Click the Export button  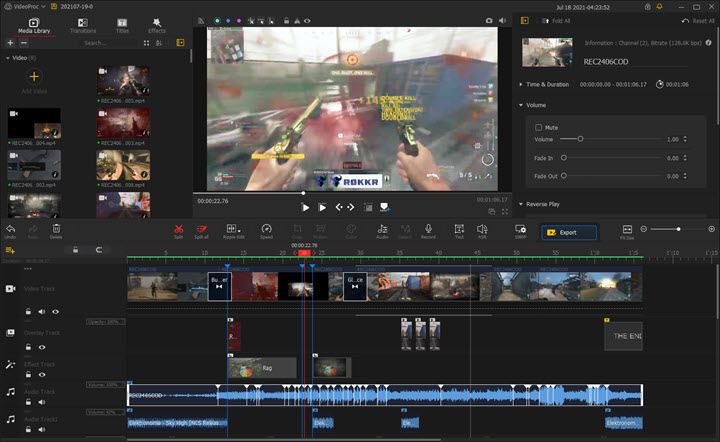[x=569, y=233]
